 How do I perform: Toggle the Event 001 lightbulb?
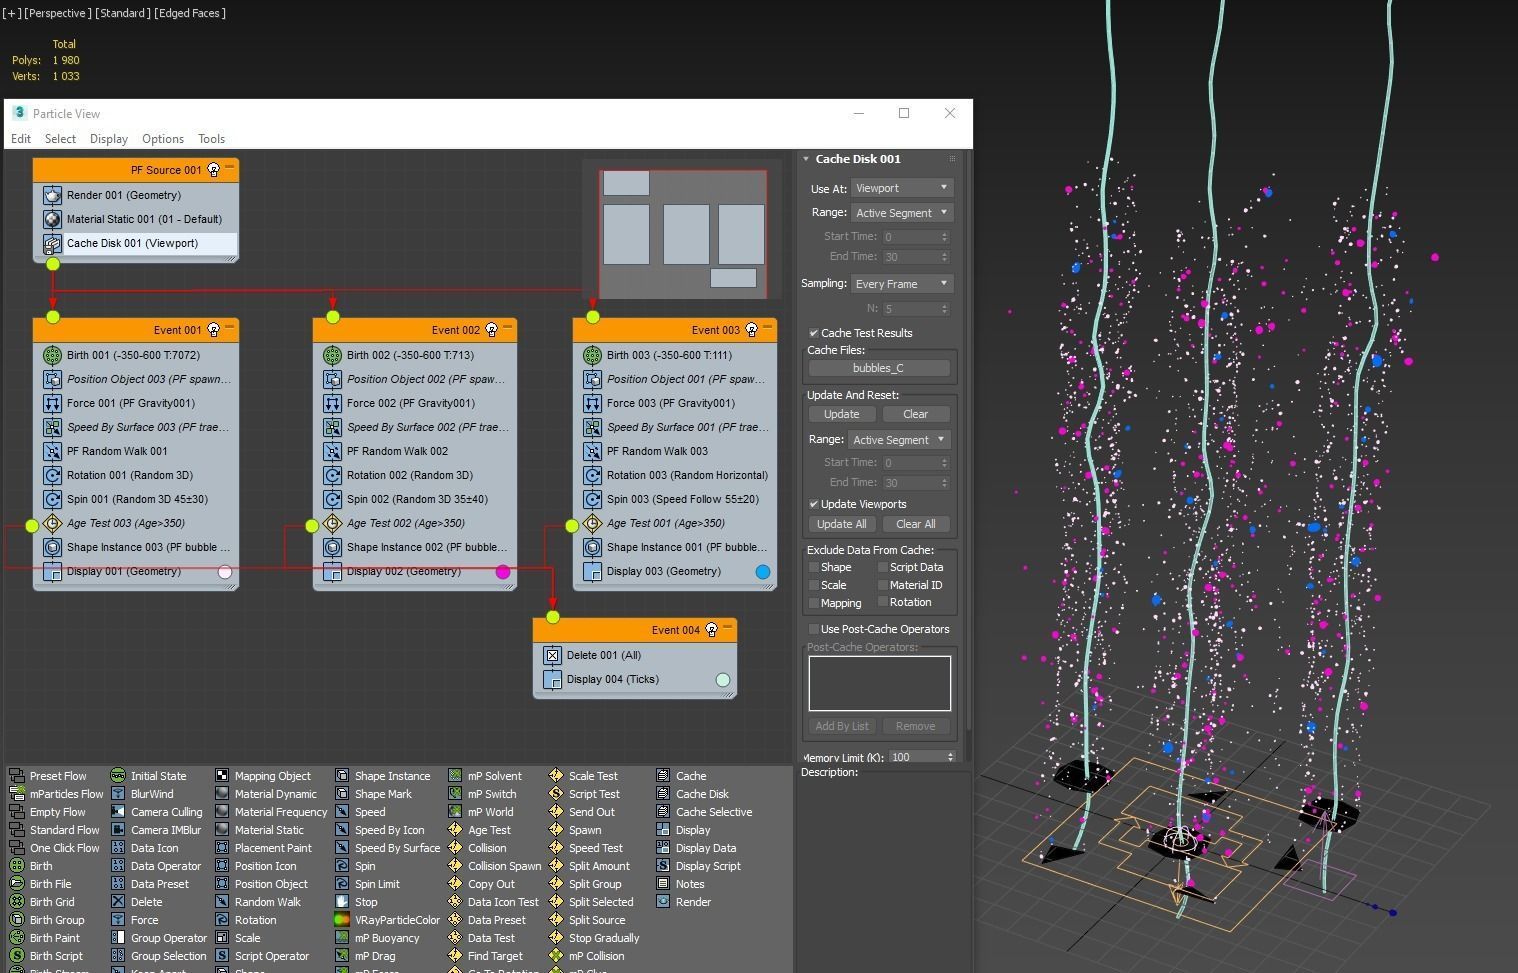click(213, 330)
